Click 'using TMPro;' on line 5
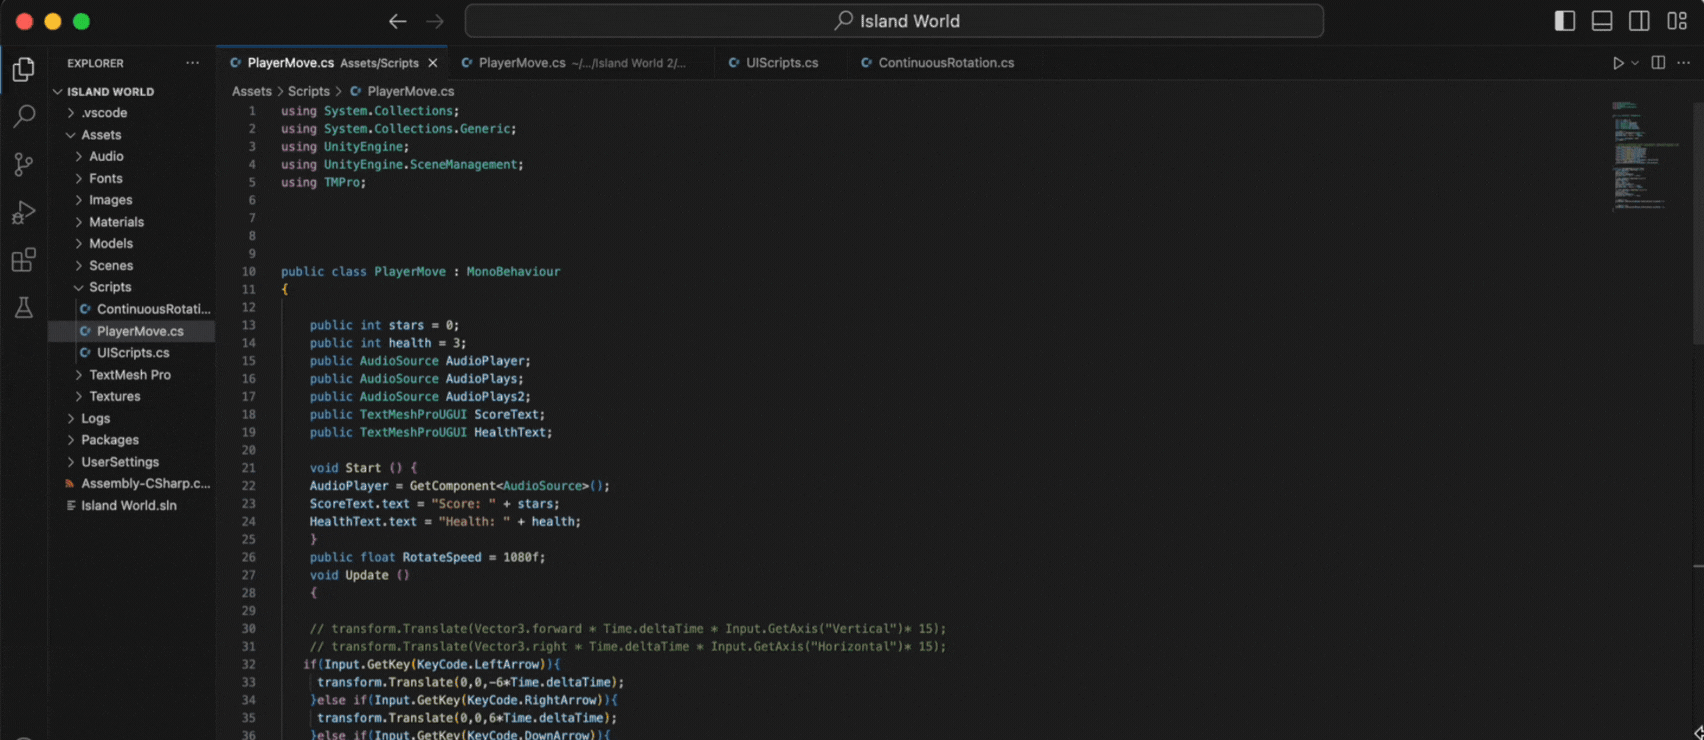The image size is (1704, 740). (323, 182)
